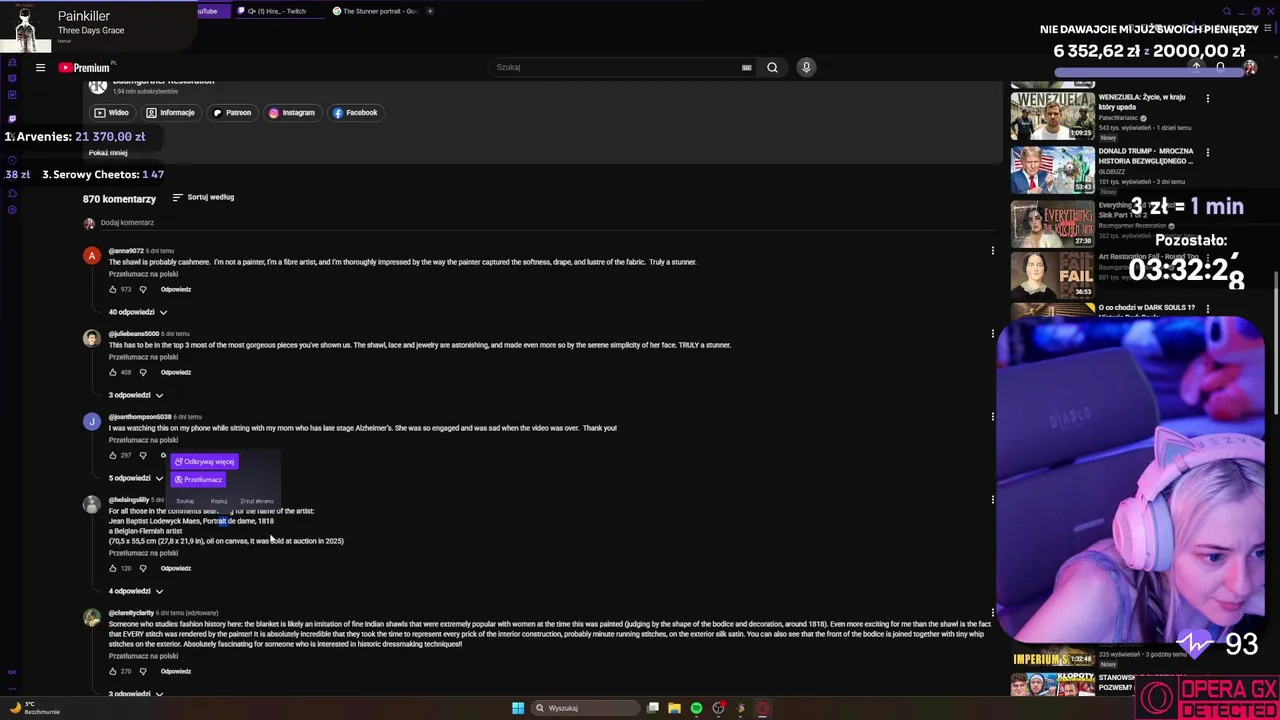Like the comment by @joanthompson5038
This screenshot has width=1280, height=720.
[x=113, y=455]
